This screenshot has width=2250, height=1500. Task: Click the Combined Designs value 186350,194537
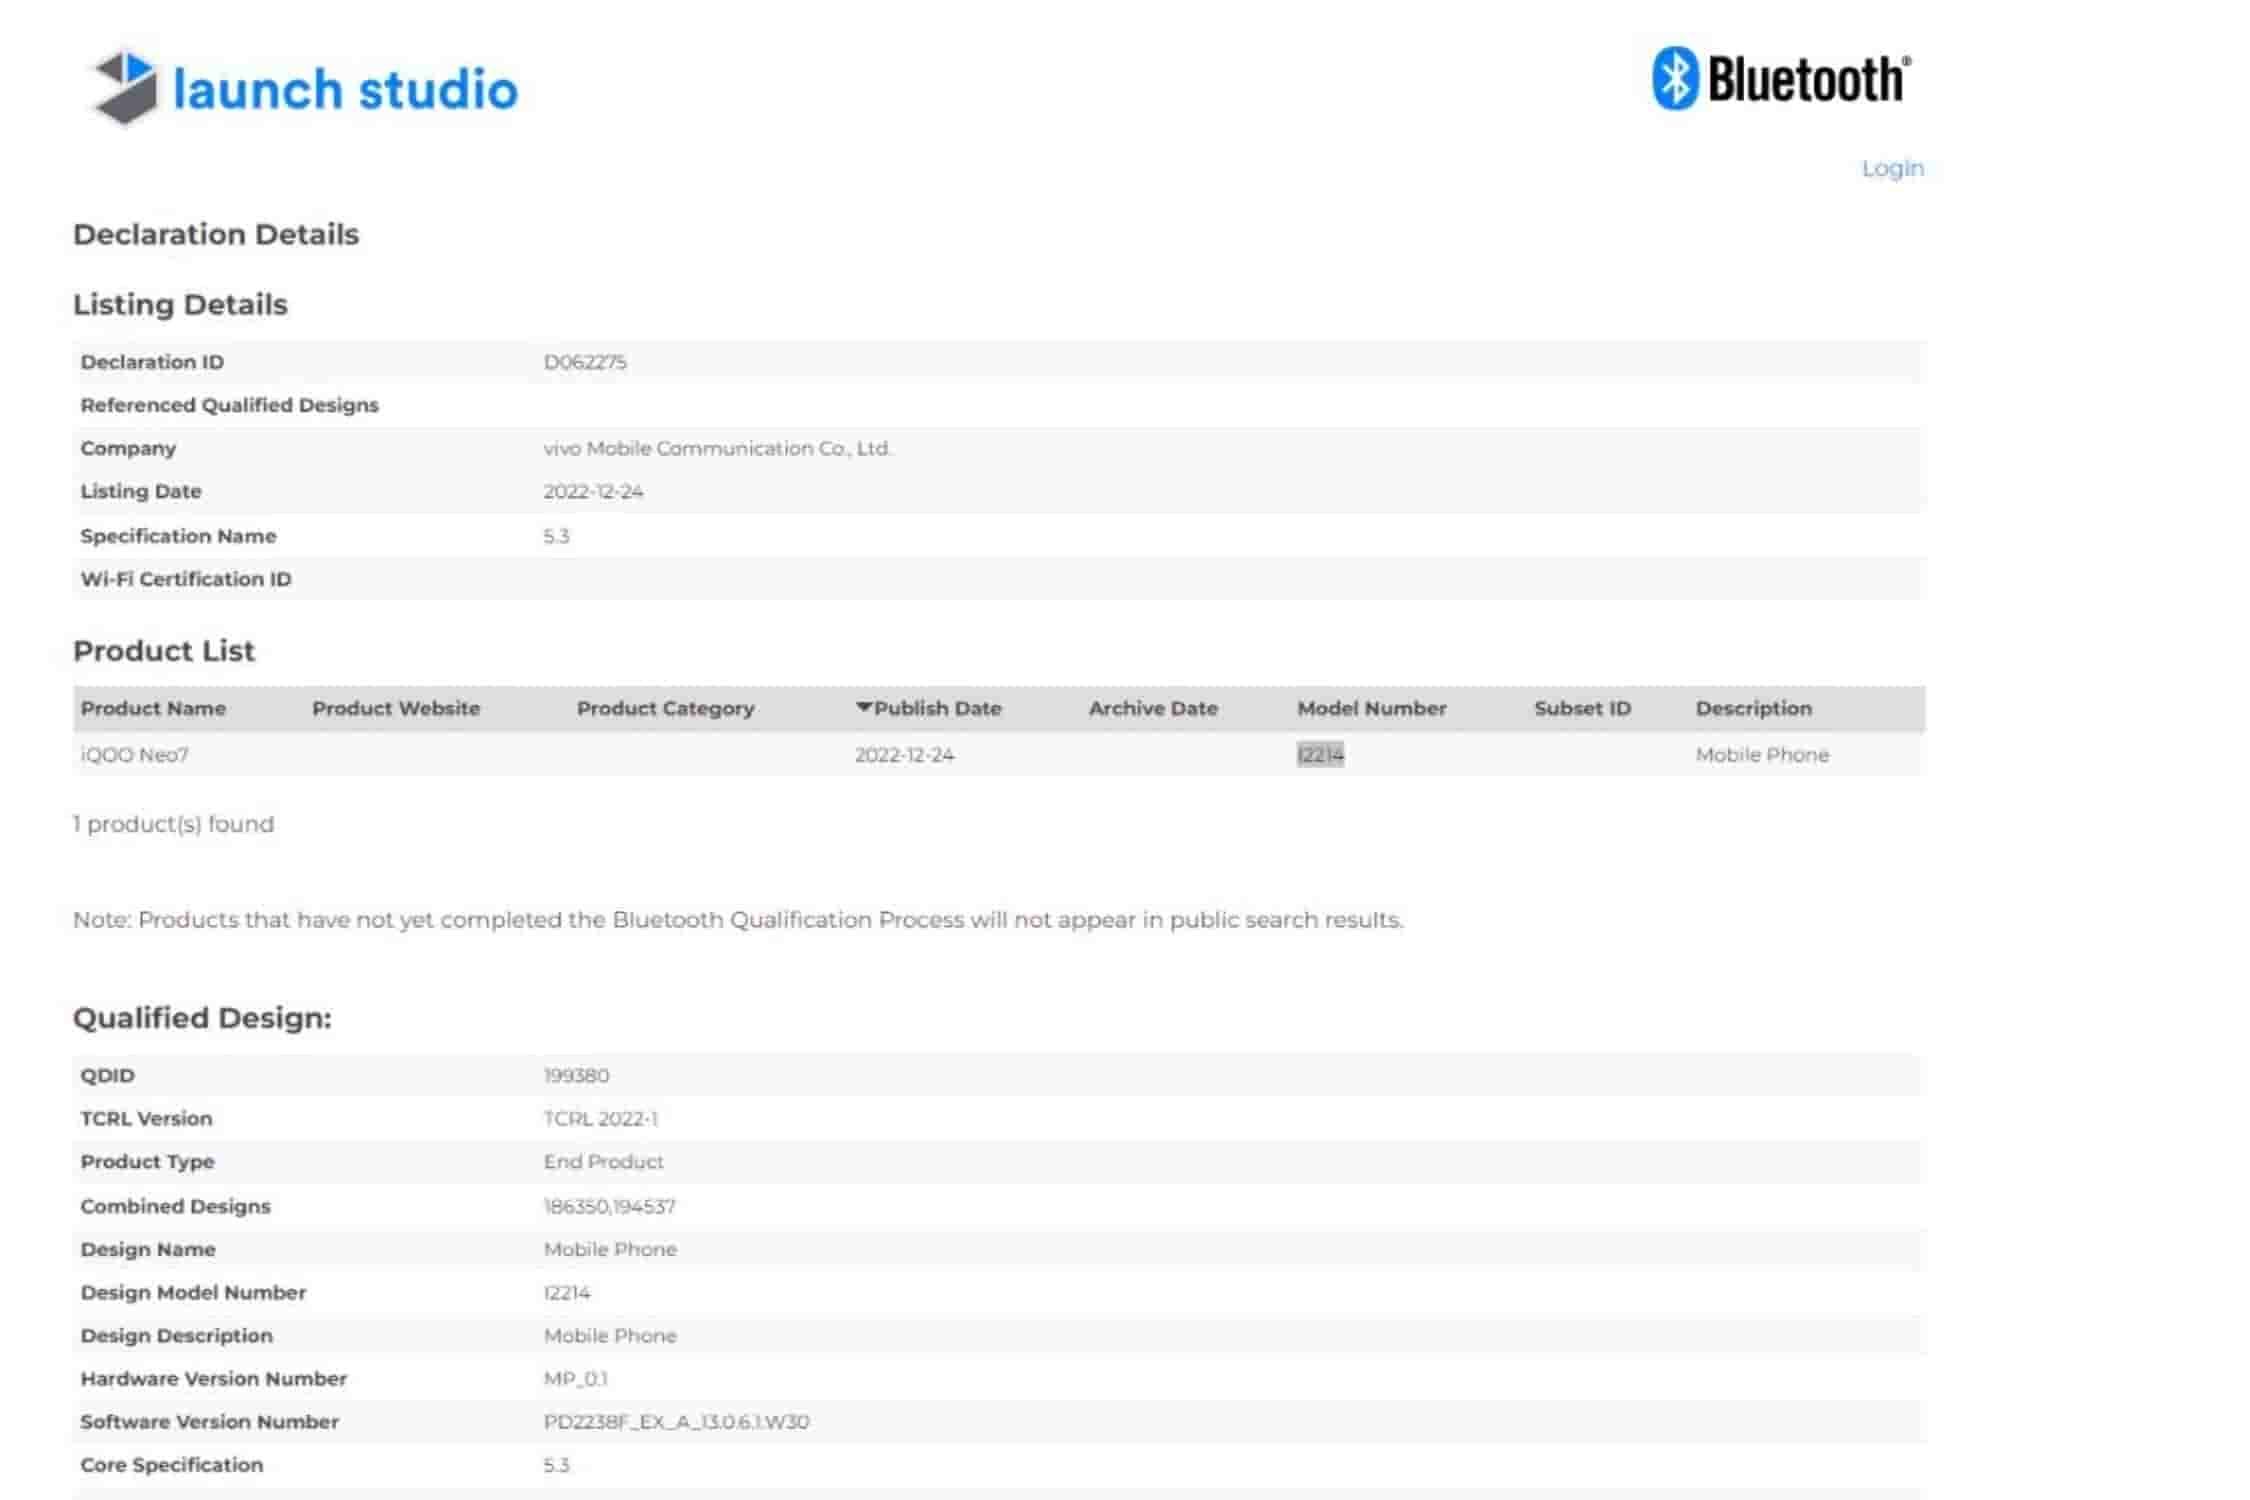[x=610, y=1205]
